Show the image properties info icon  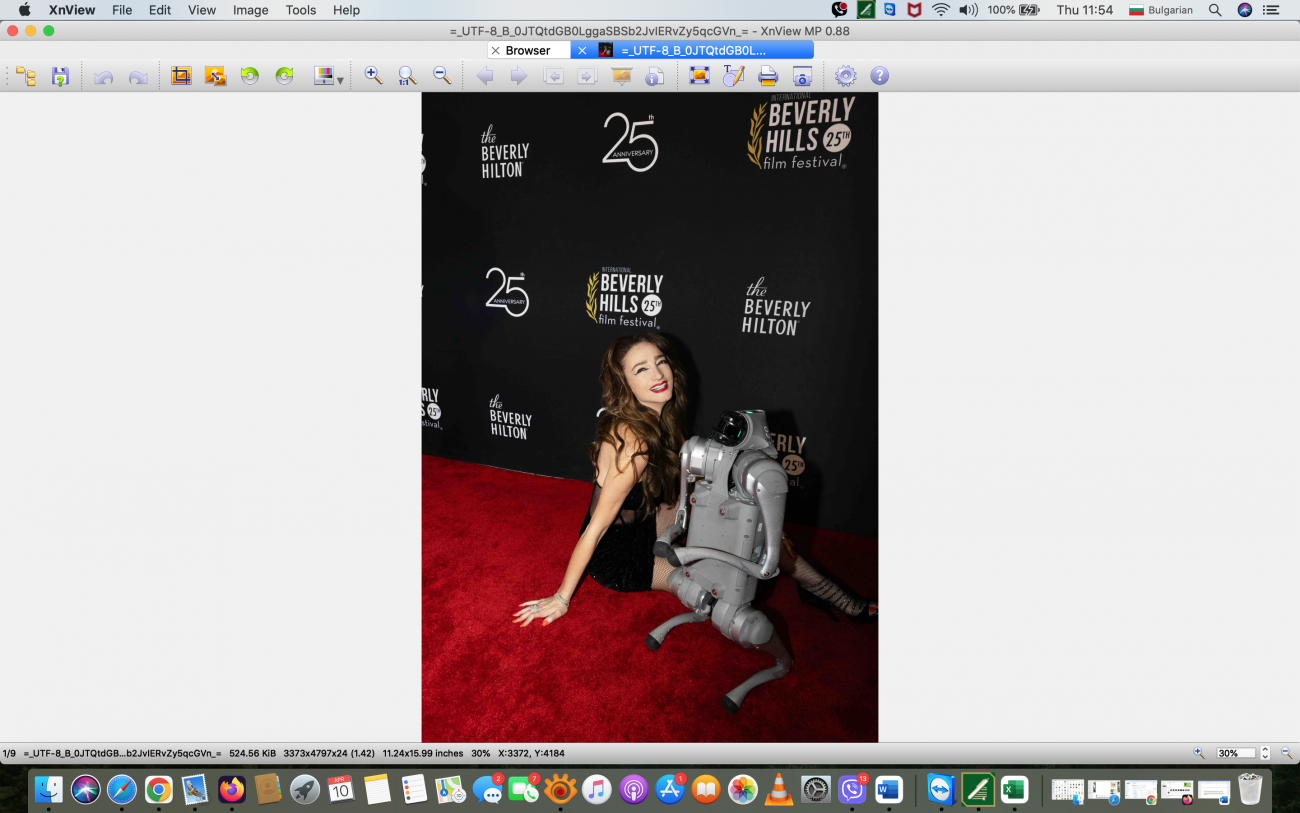(655, 76)
